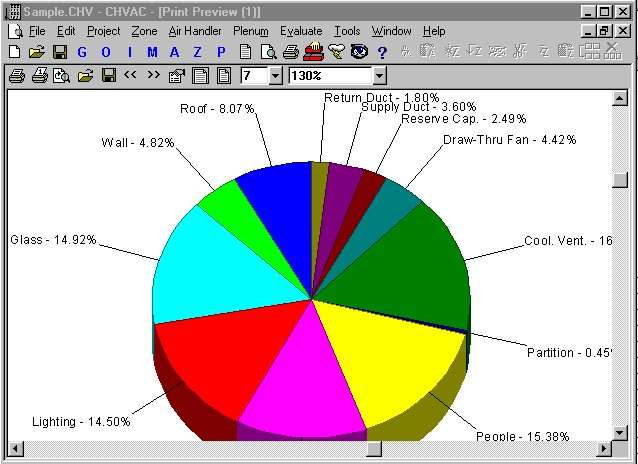Viewport: 638px width, 464px height.
Task: Click the floppy disk save icon in the preview toolbar
Action: [108, 75]
